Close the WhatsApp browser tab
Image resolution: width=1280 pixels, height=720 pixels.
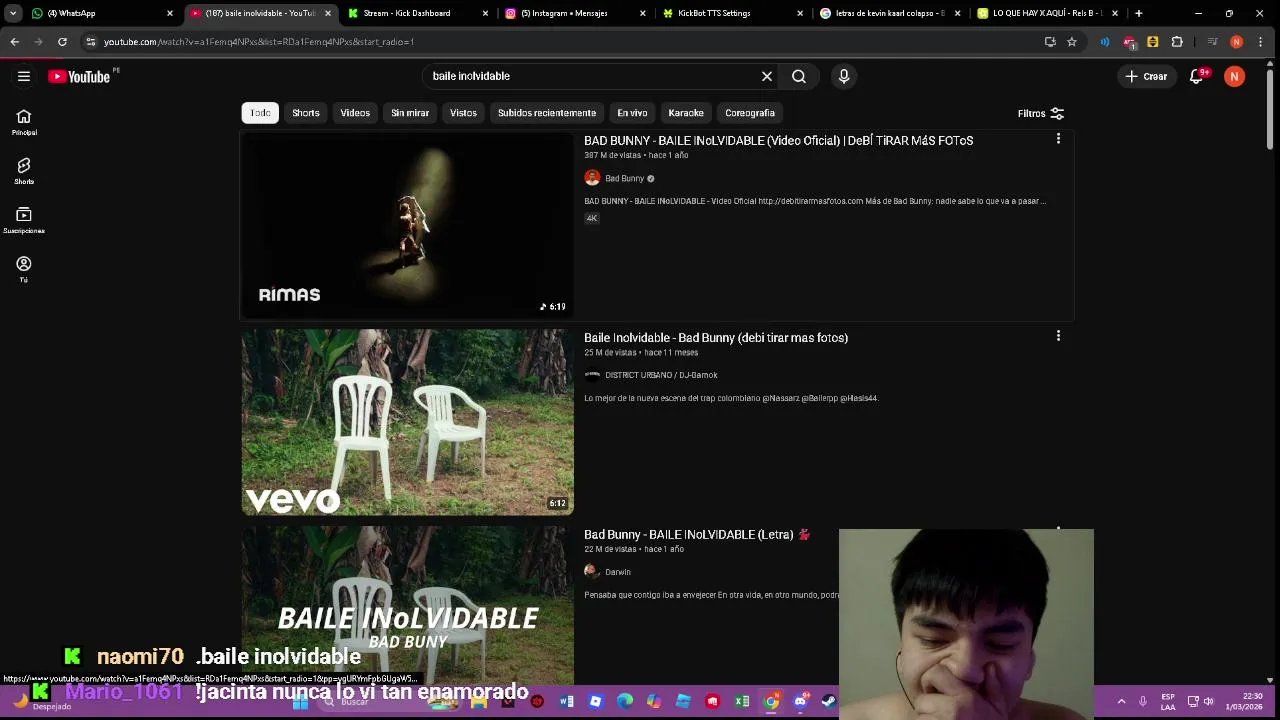pyautogui.click(x=170, y=13)
